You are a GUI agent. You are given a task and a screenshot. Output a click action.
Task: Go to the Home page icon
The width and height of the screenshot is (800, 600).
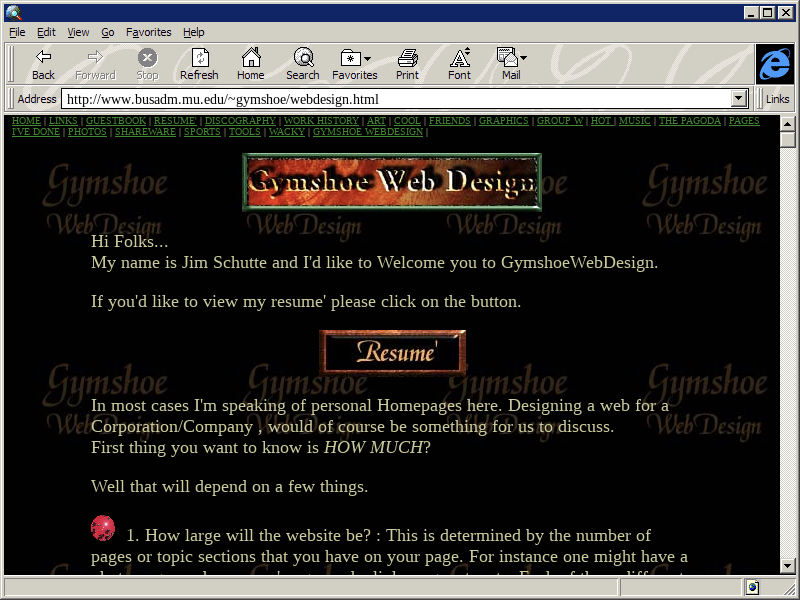coord(250,64)
